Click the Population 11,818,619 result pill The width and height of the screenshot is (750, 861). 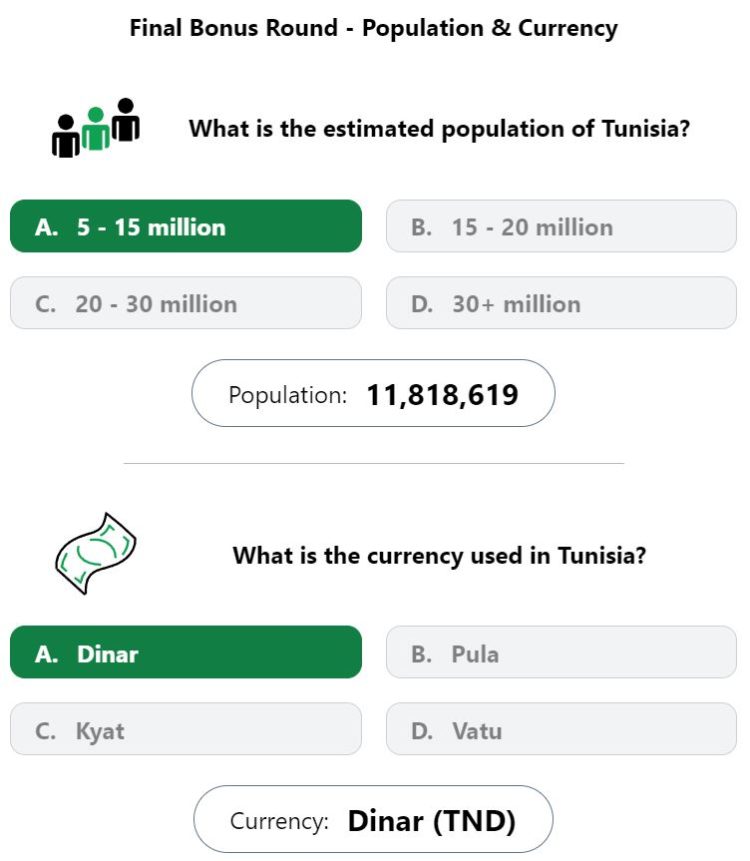coord(373,393)
